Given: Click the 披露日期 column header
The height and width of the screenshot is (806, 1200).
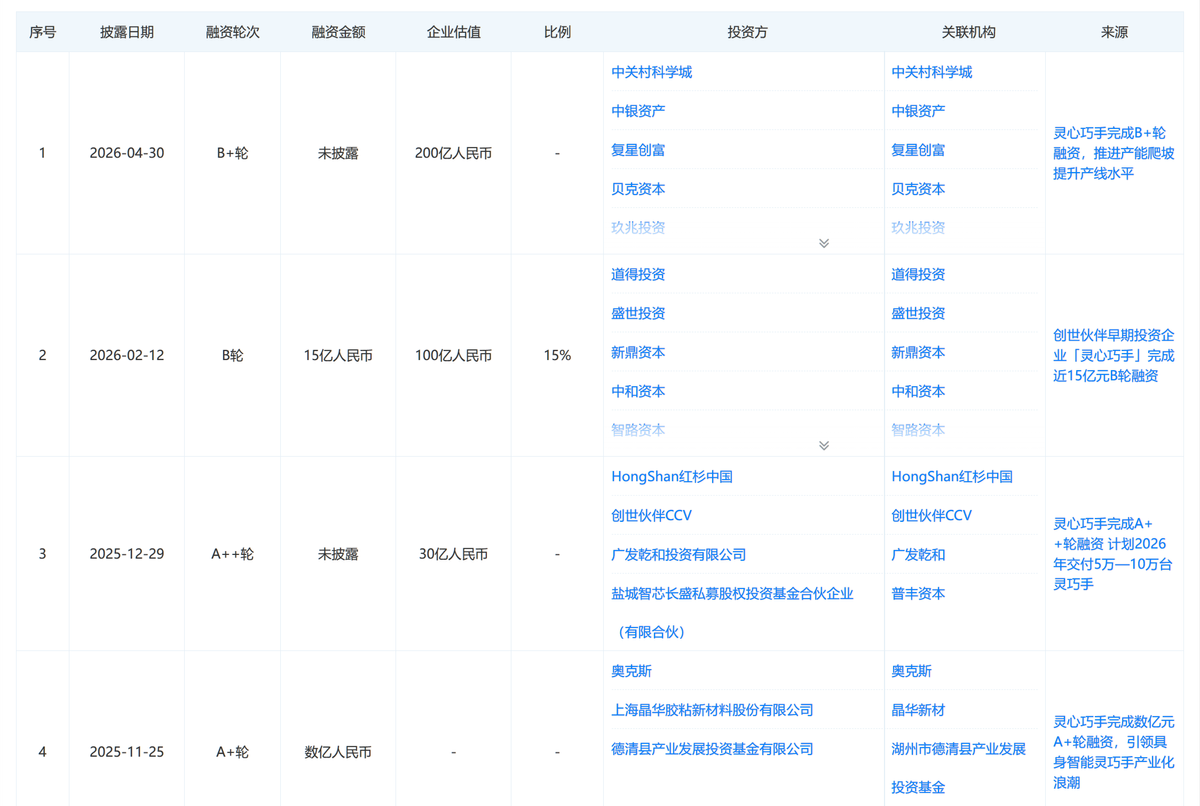Looking at the screenshot, I should [127, 32].
